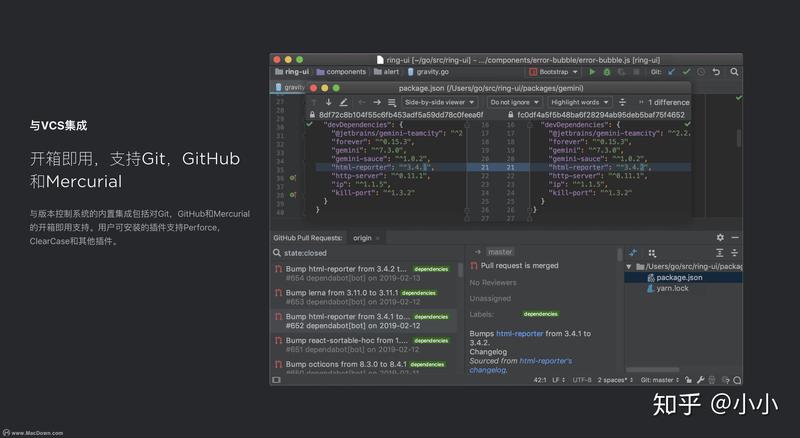The image size is (800, 438).
Task: Open Search Everywhere magnifier icon in the toolbar
Action: click(x=734, y=72)
